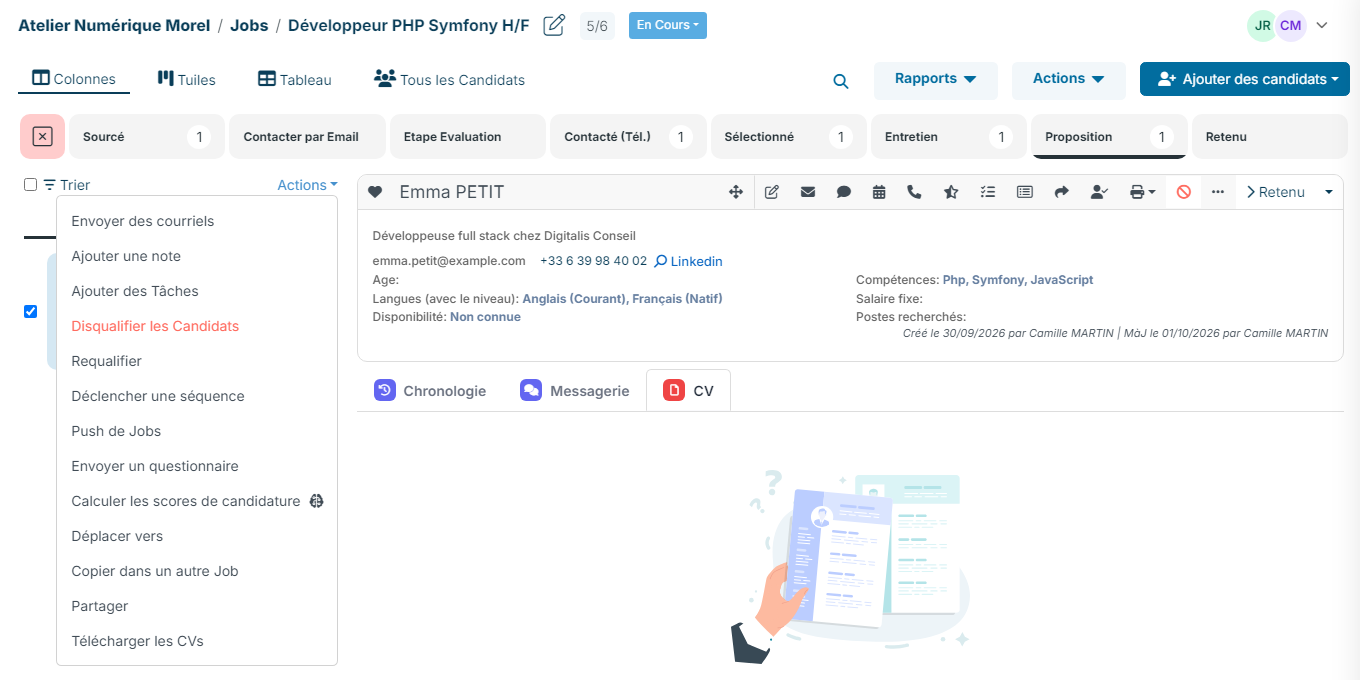Click the envelope icon to email candidate

pyautogui.click(x=808, y=192)
